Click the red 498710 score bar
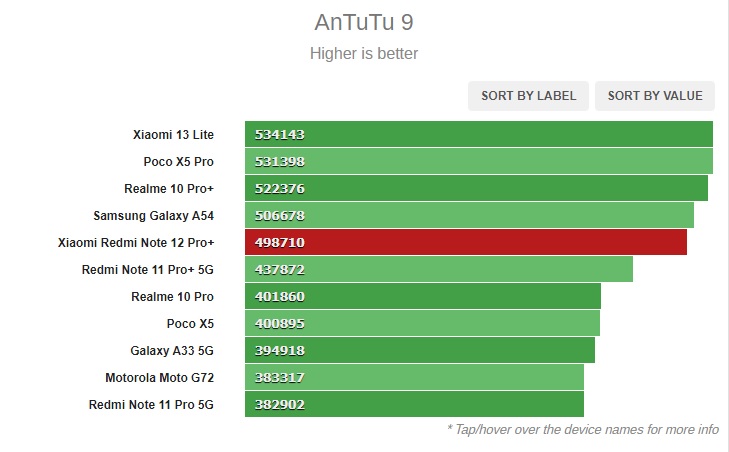Viewport: 729px width, 452px height. (x=466, y=242)
